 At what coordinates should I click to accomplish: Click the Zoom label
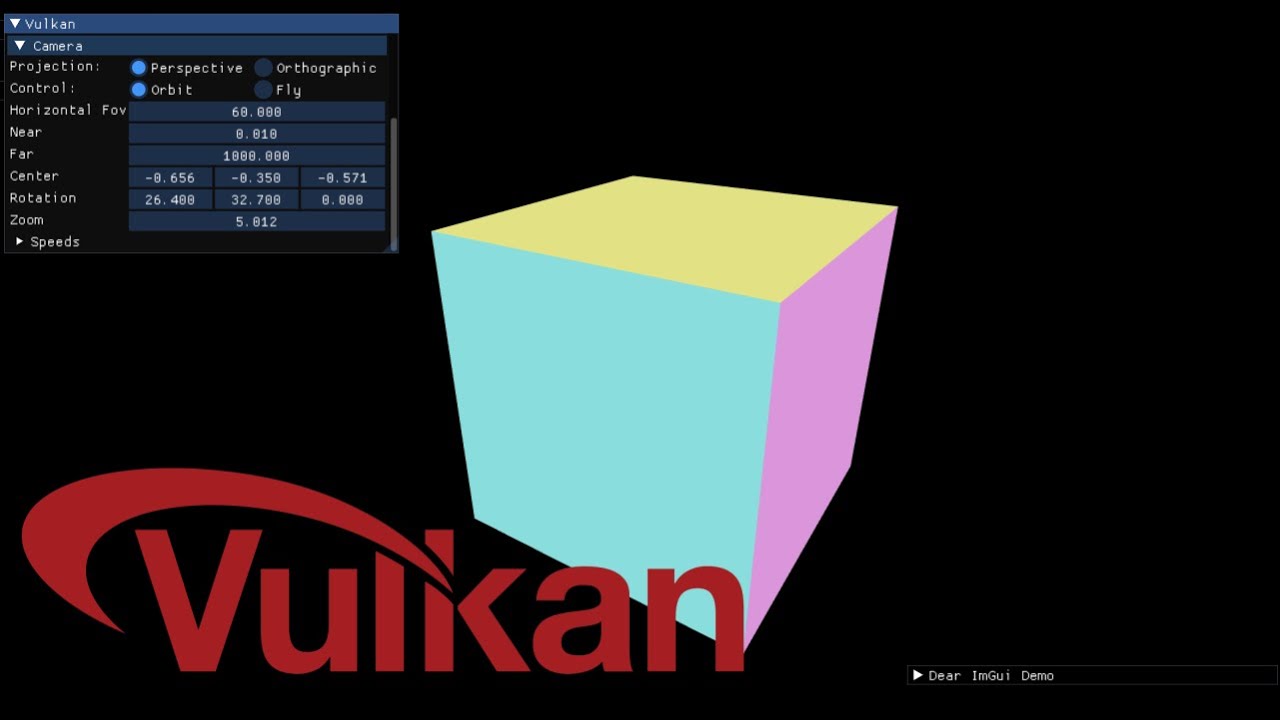(27, 220)
